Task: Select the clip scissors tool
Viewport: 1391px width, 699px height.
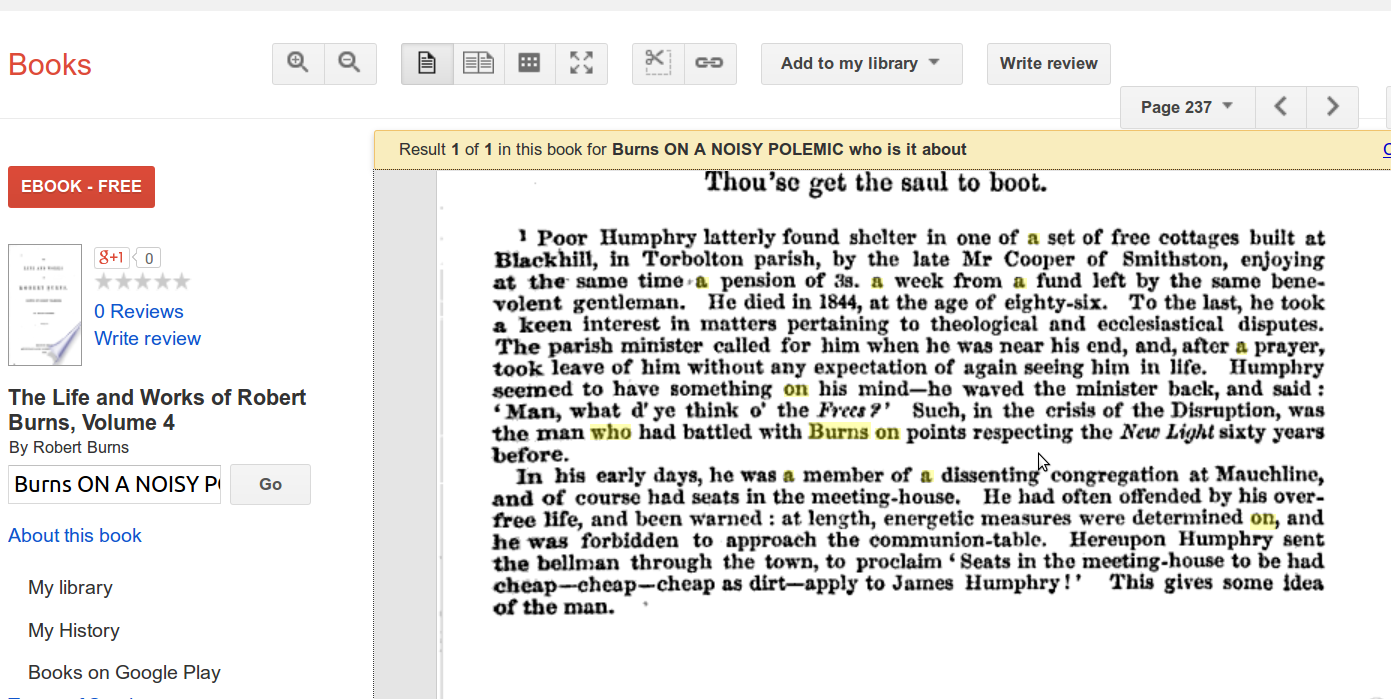Action: [x=657, y=63]
